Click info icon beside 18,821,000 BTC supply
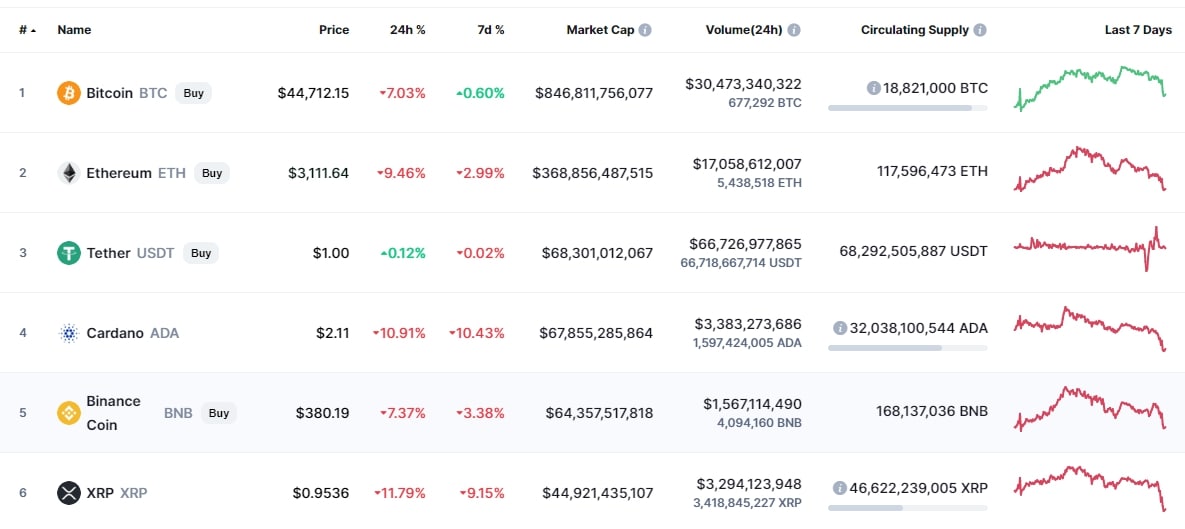 point(873,88)
